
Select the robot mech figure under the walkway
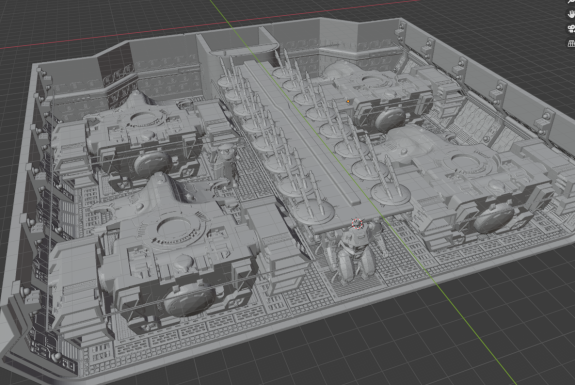point(355,253)
